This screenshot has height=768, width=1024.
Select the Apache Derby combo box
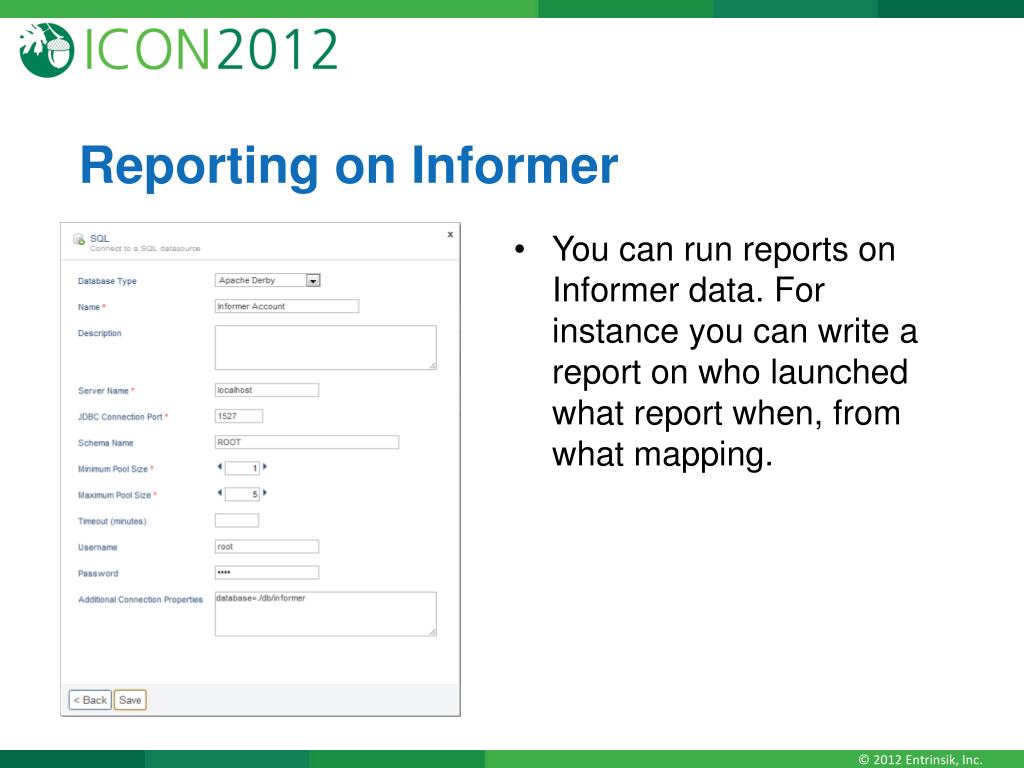(267, 280)
